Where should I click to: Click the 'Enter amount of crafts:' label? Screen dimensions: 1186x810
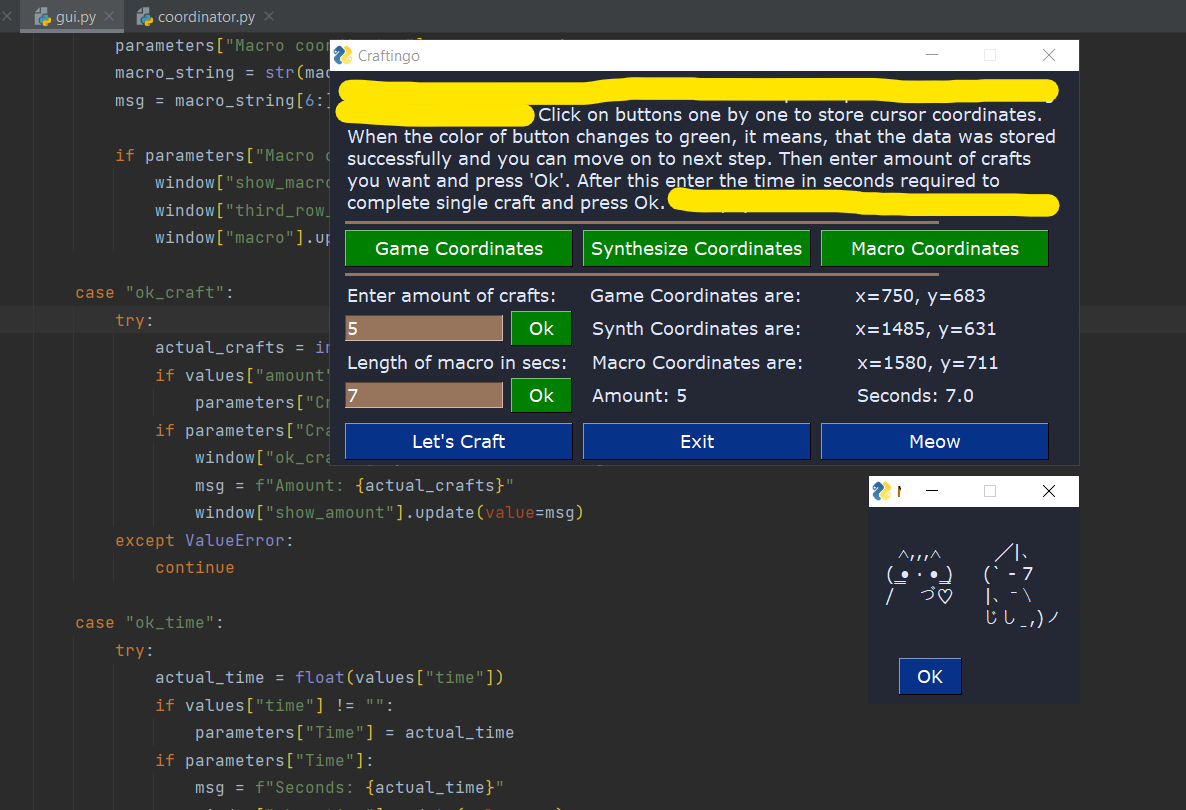tap(452, 296)
